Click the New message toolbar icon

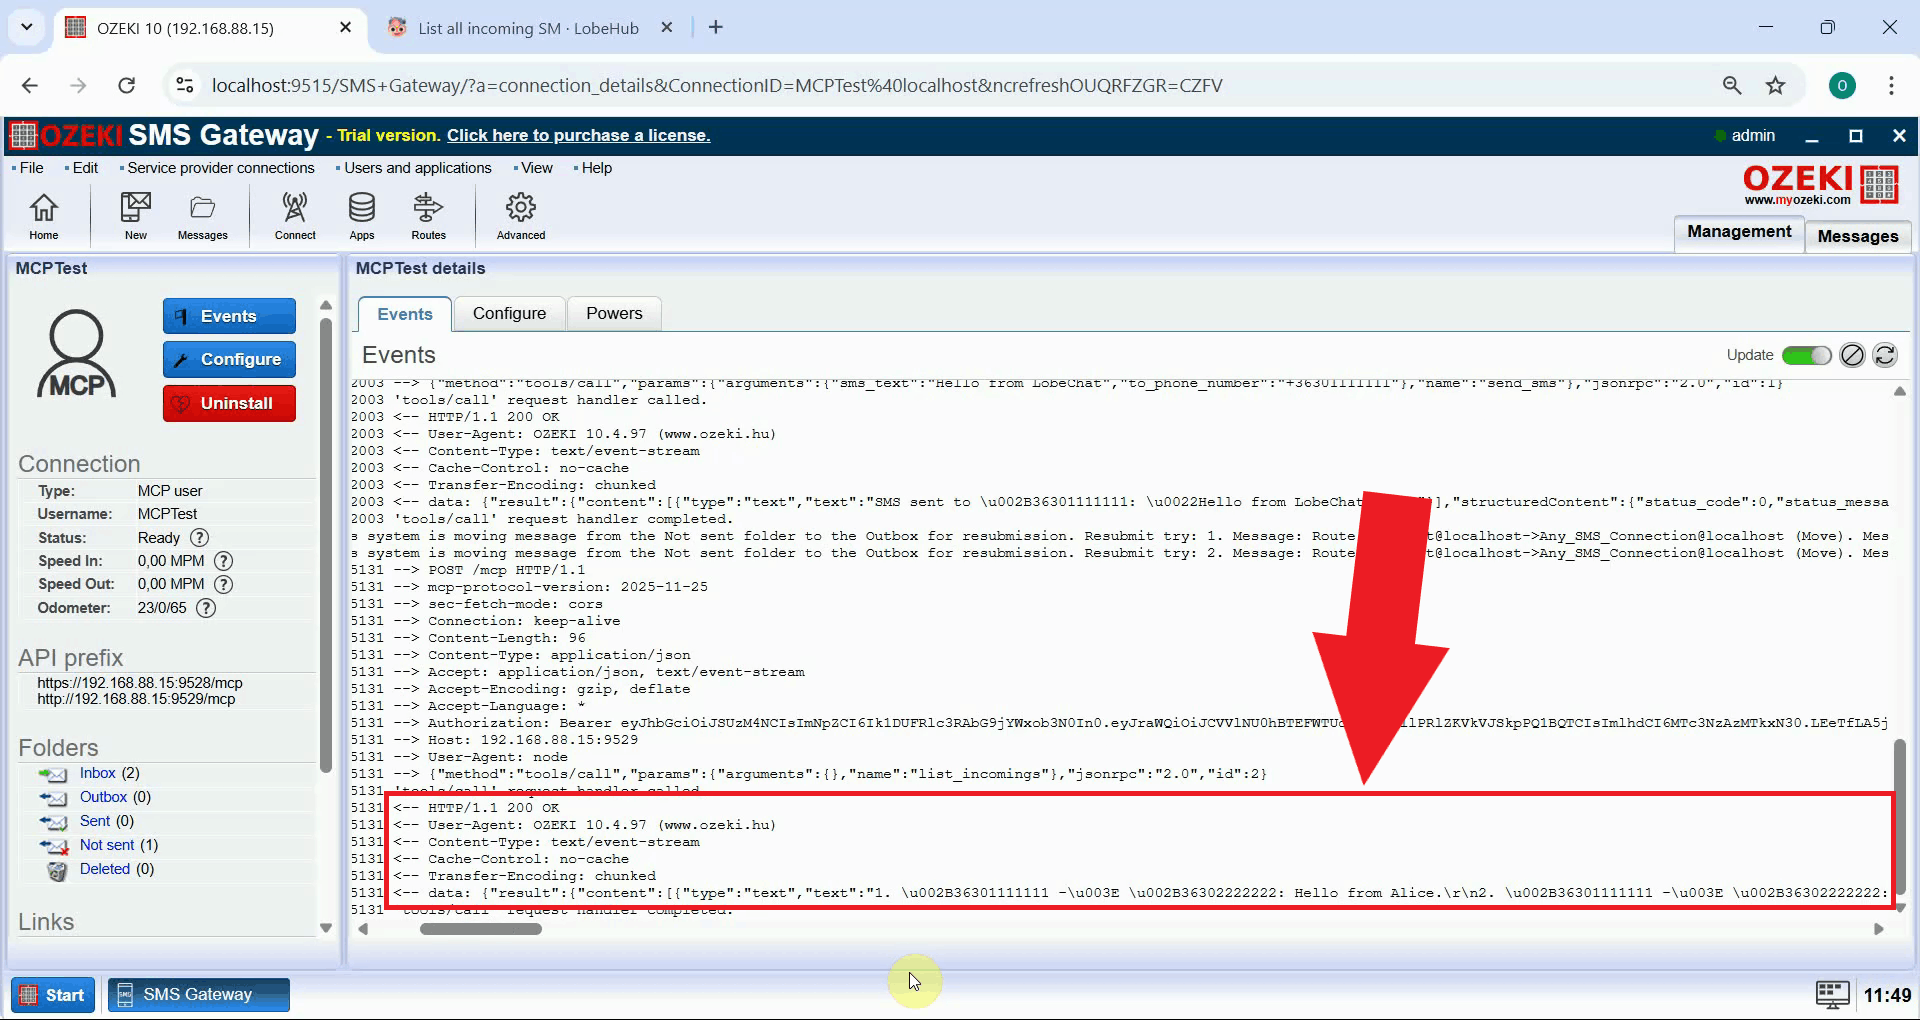(x=136, y=216)
